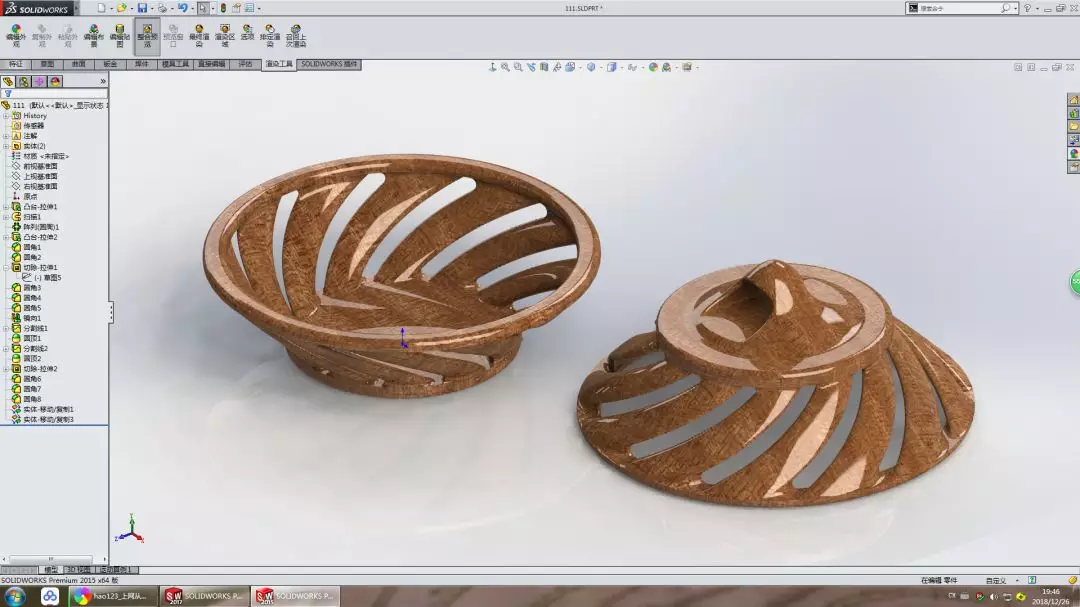This screenshot has width=1080, height=607.
Task: Select 镜向1 mirror feature
Action: [26, 318]
